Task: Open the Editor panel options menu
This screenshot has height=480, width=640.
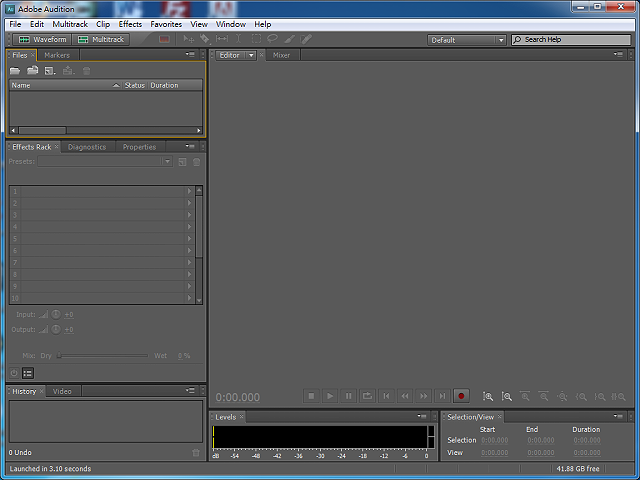Action: point(618,54)
